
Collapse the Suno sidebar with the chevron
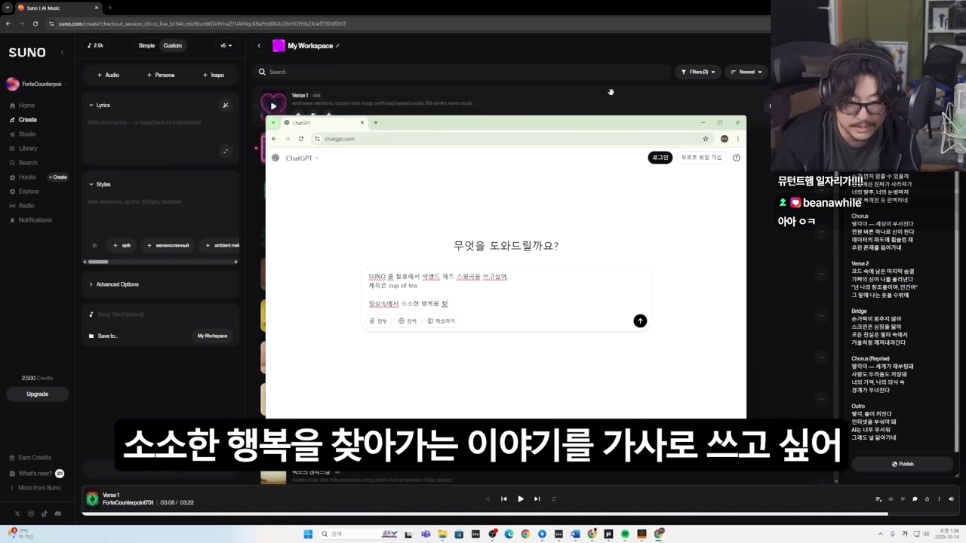pyautogui.click(x=62, y=52)
